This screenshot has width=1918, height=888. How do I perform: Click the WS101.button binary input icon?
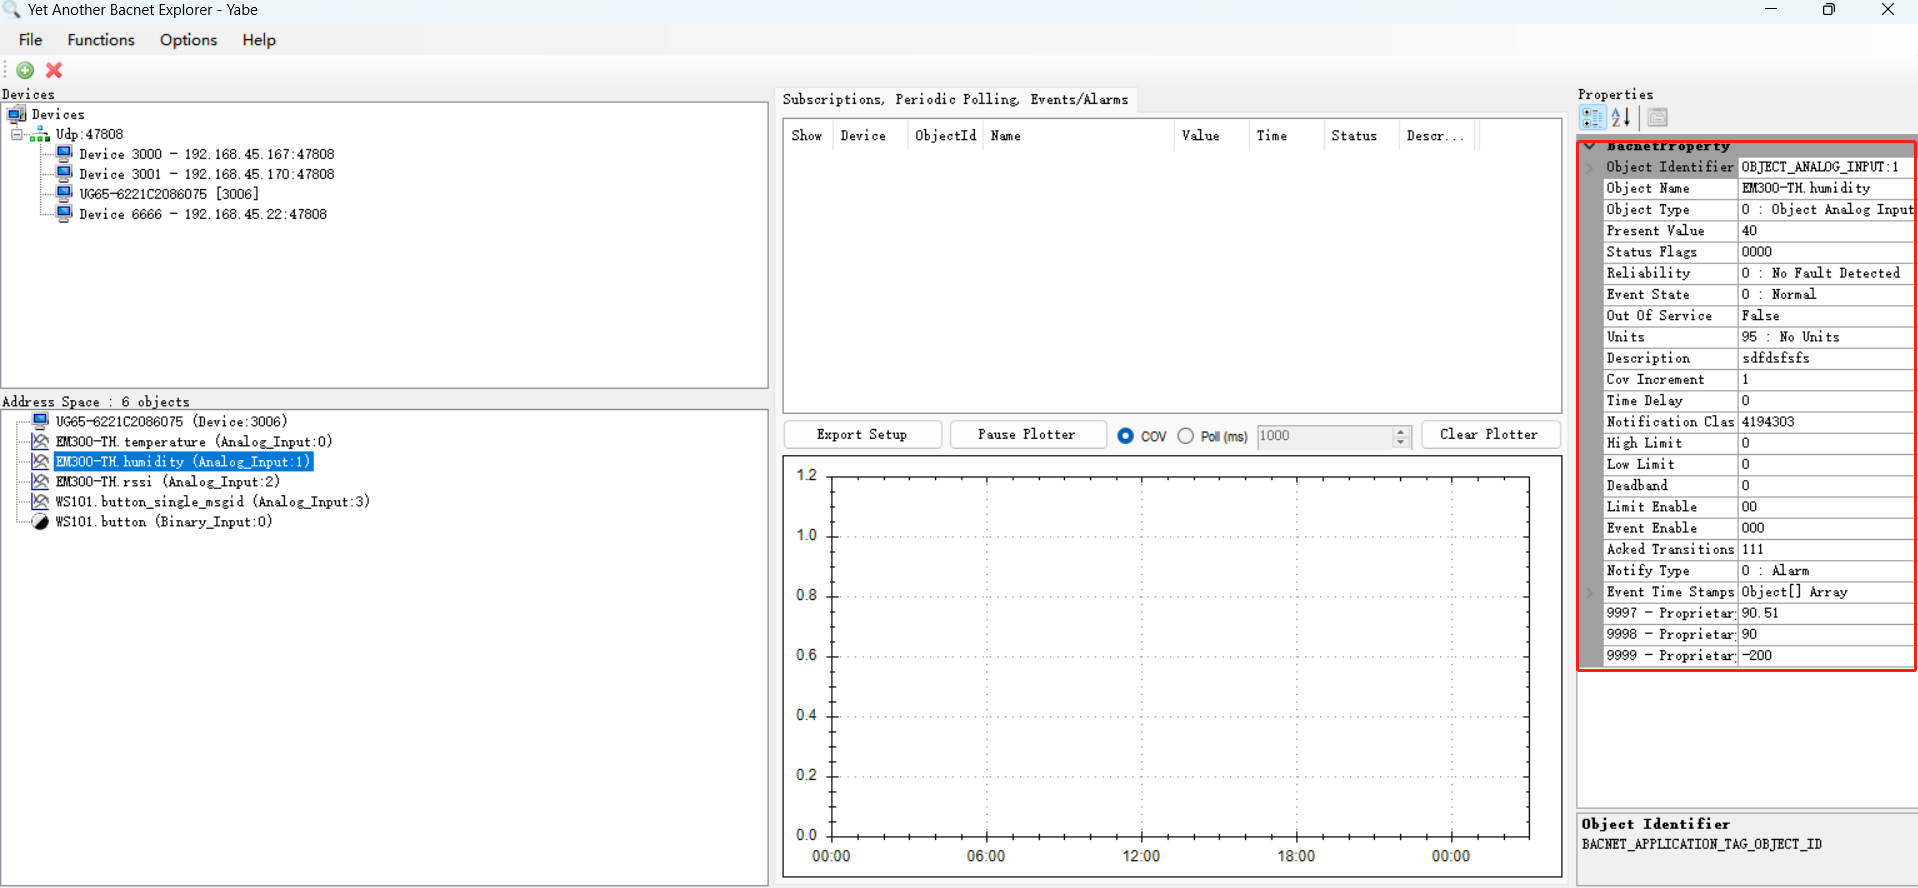[40, 521]
